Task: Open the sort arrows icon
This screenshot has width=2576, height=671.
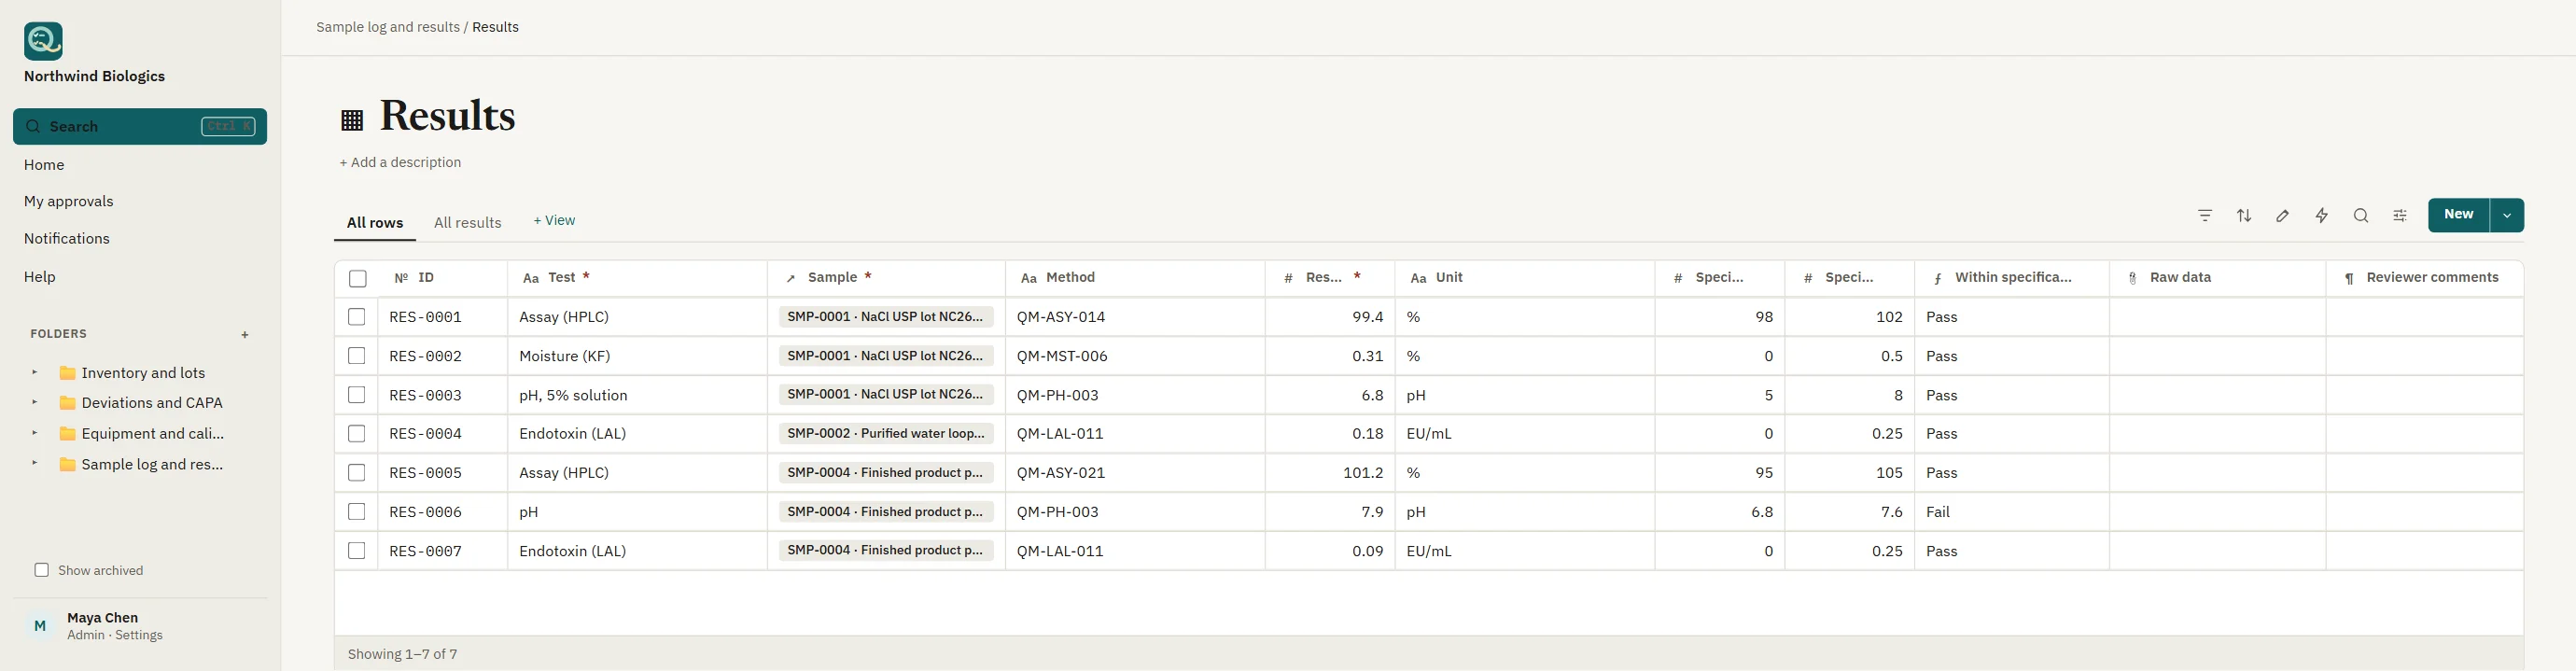Action: (x=2243, y=215)
